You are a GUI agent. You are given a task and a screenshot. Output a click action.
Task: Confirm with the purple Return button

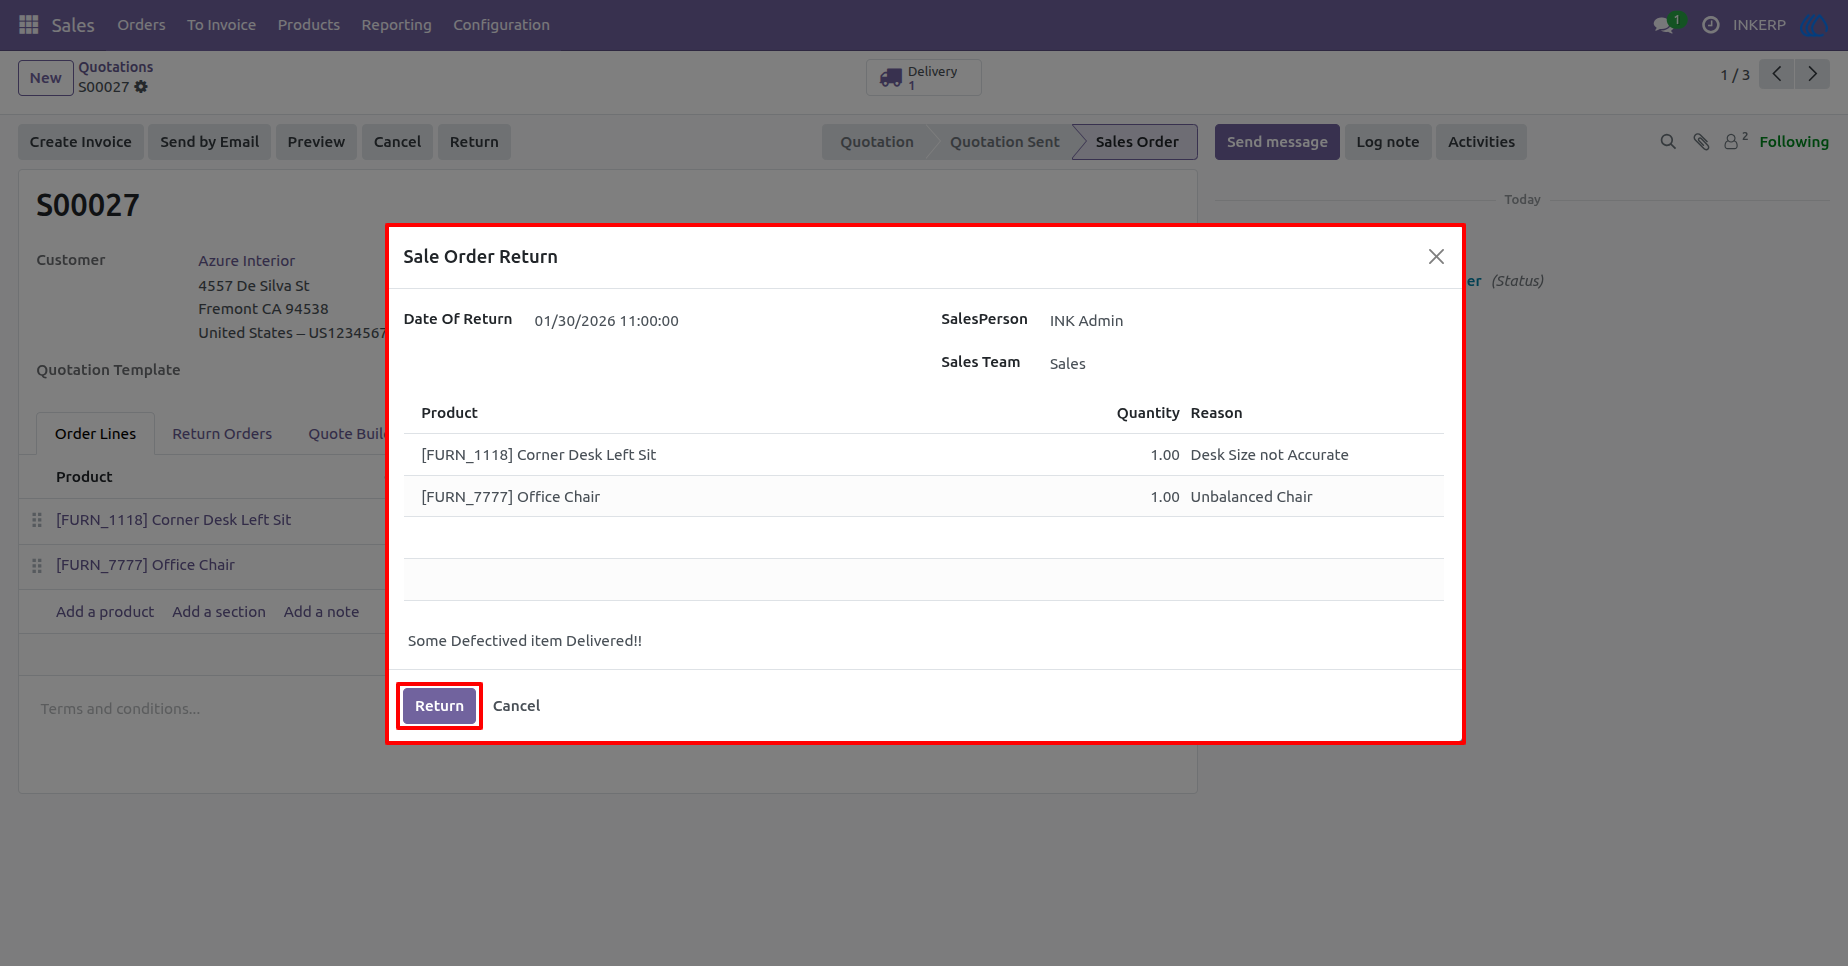click(x=439, y=706)
